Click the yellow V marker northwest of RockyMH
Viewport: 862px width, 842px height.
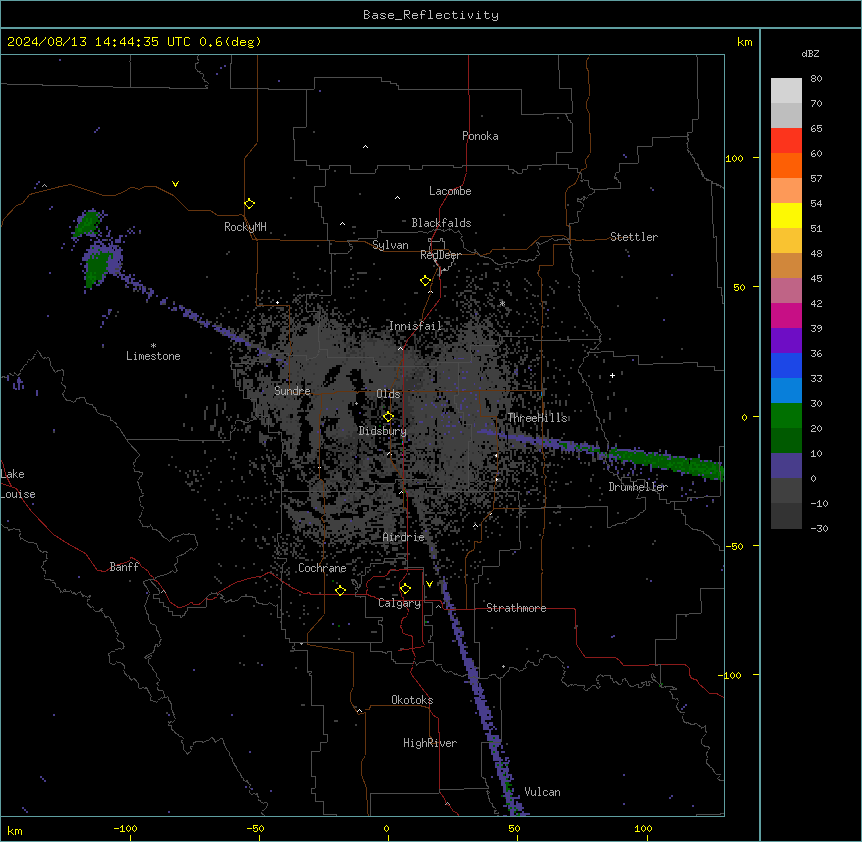pyautogui.click(x=175, y=184)
